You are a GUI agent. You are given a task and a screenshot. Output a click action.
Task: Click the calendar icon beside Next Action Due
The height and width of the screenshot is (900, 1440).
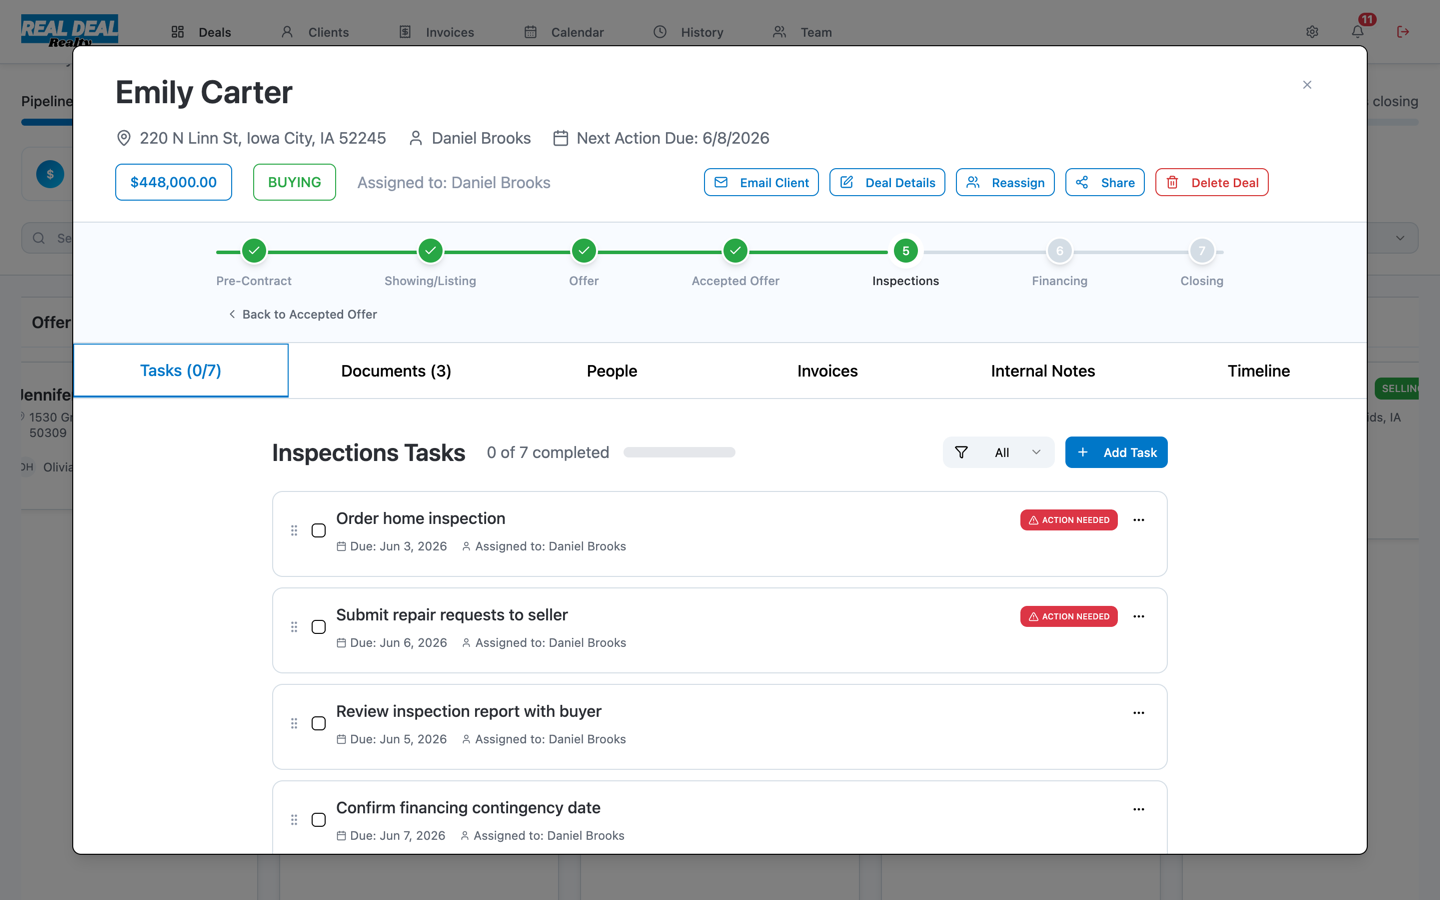click(x=561, y=138)
